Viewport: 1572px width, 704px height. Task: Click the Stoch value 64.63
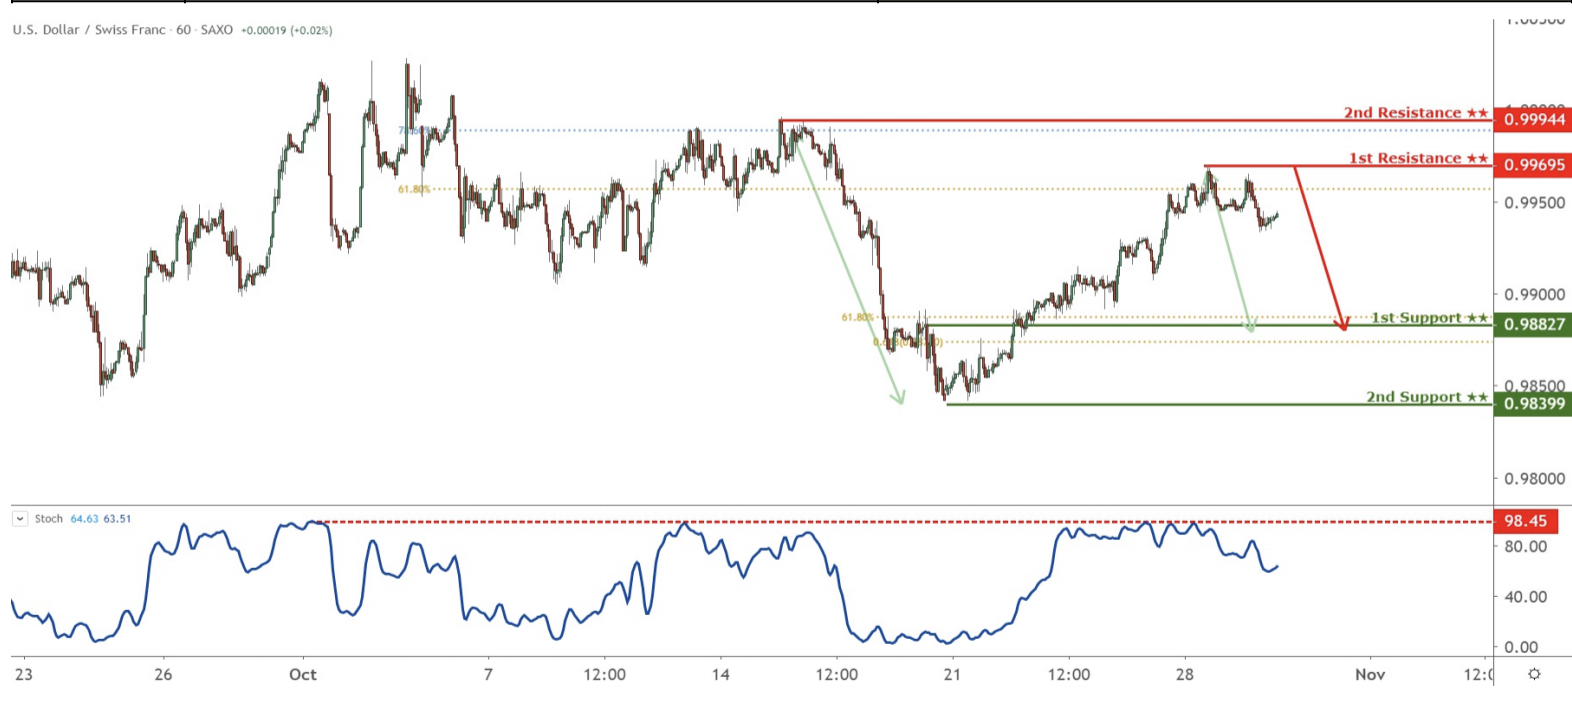84,519
